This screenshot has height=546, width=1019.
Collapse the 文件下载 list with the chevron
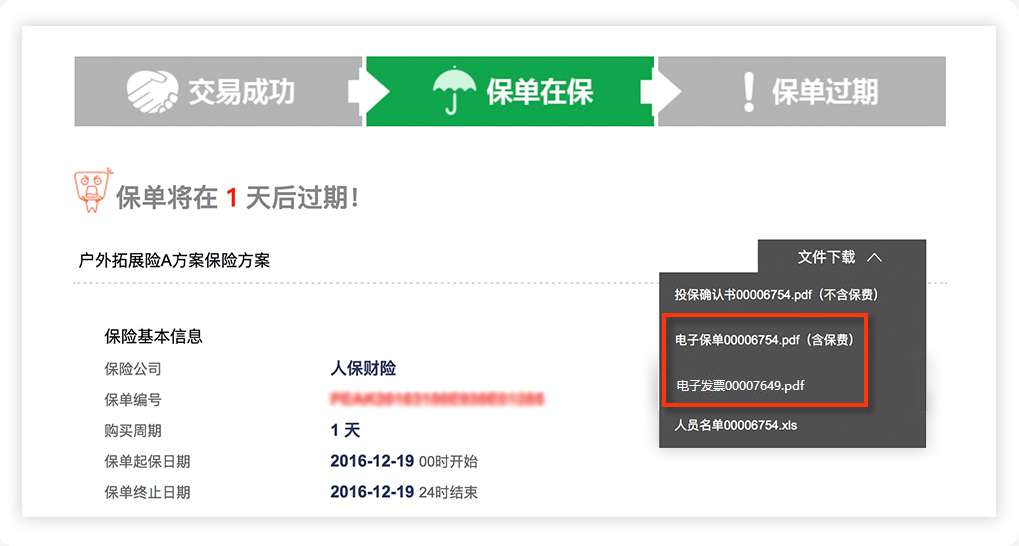[x=875, y=257]
